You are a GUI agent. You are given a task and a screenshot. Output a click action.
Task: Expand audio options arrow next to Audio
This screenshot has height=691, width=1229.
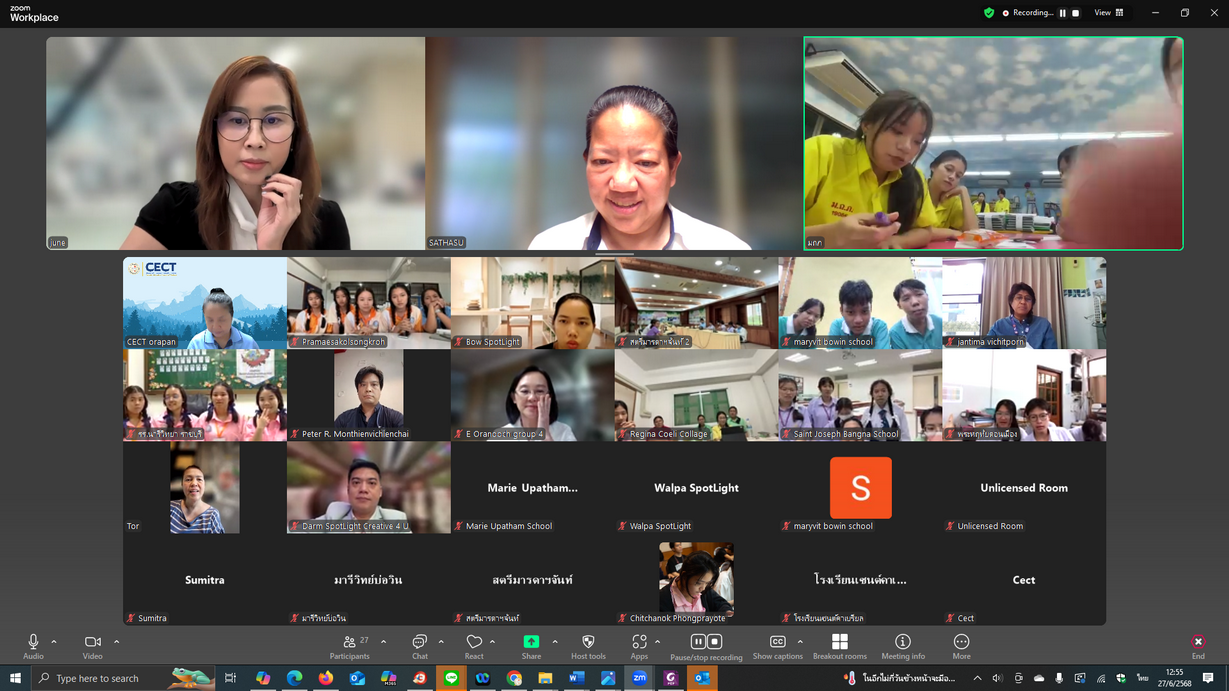coord(54,642)
